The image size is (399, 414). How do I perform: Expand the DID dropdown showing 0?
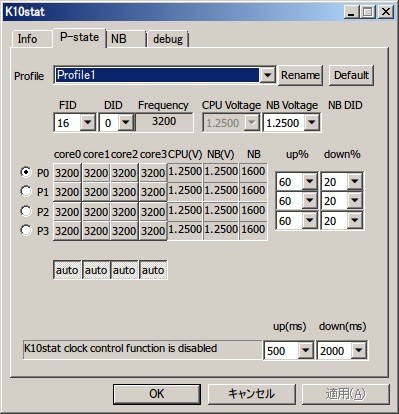click(x=126, y=122)
